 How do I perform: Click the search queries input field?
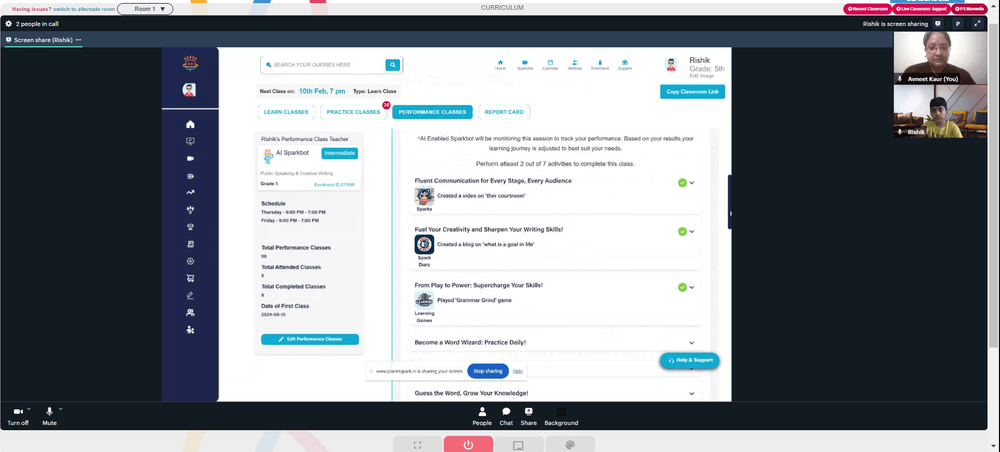tap(323, 65)
